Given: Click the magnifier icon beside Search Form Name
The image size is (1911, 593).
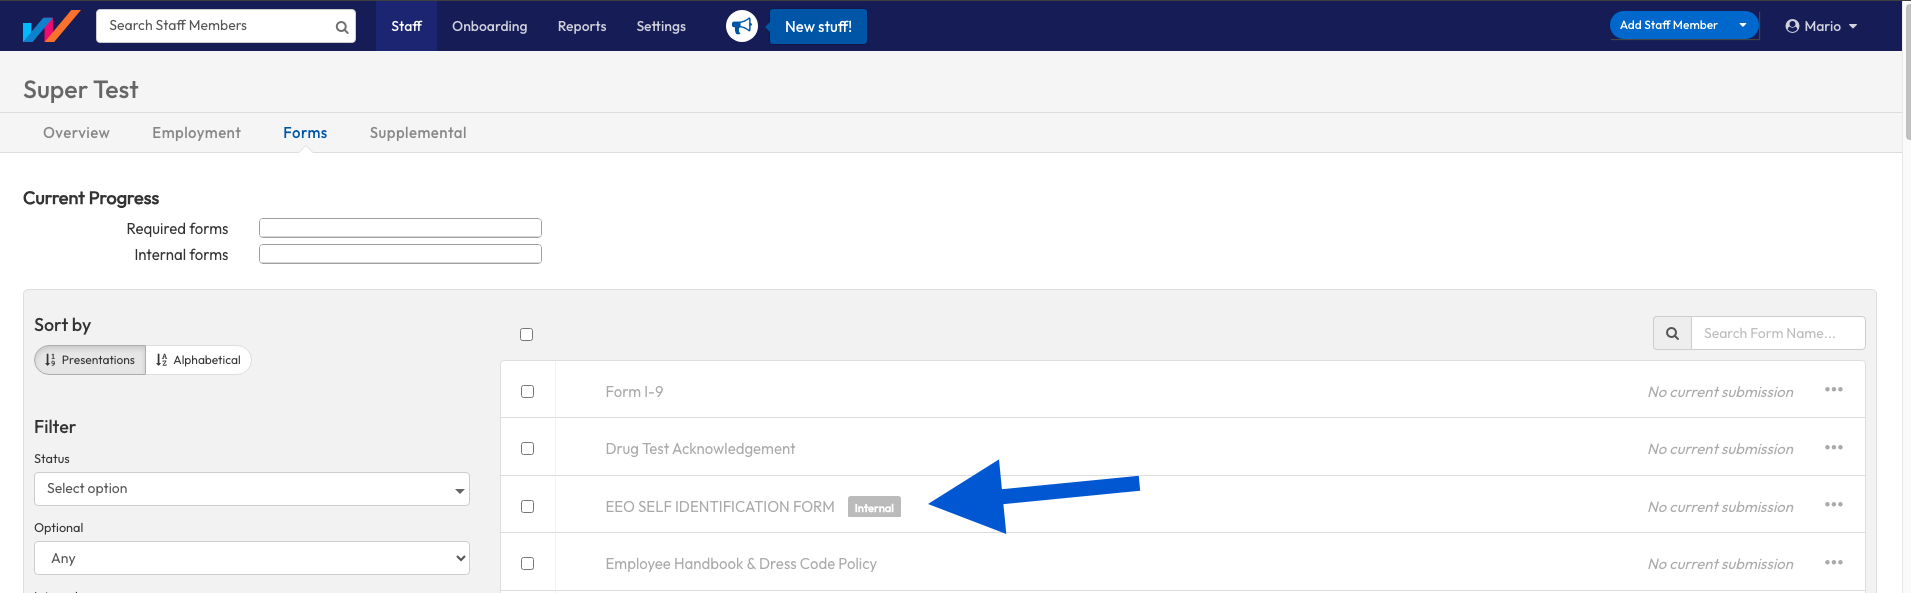Looking at the screenshot, I should click(x=1672, y=334).
